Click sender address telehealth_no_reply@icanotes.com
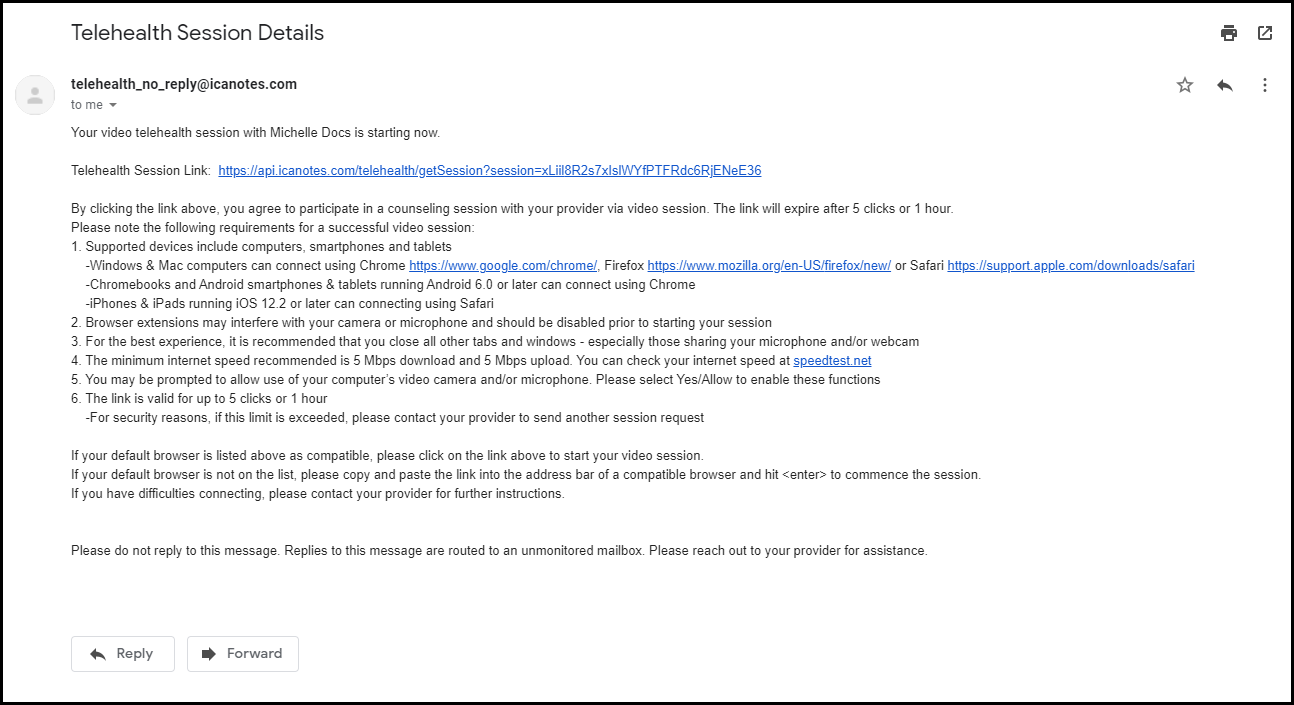 [x=184, y=84]
